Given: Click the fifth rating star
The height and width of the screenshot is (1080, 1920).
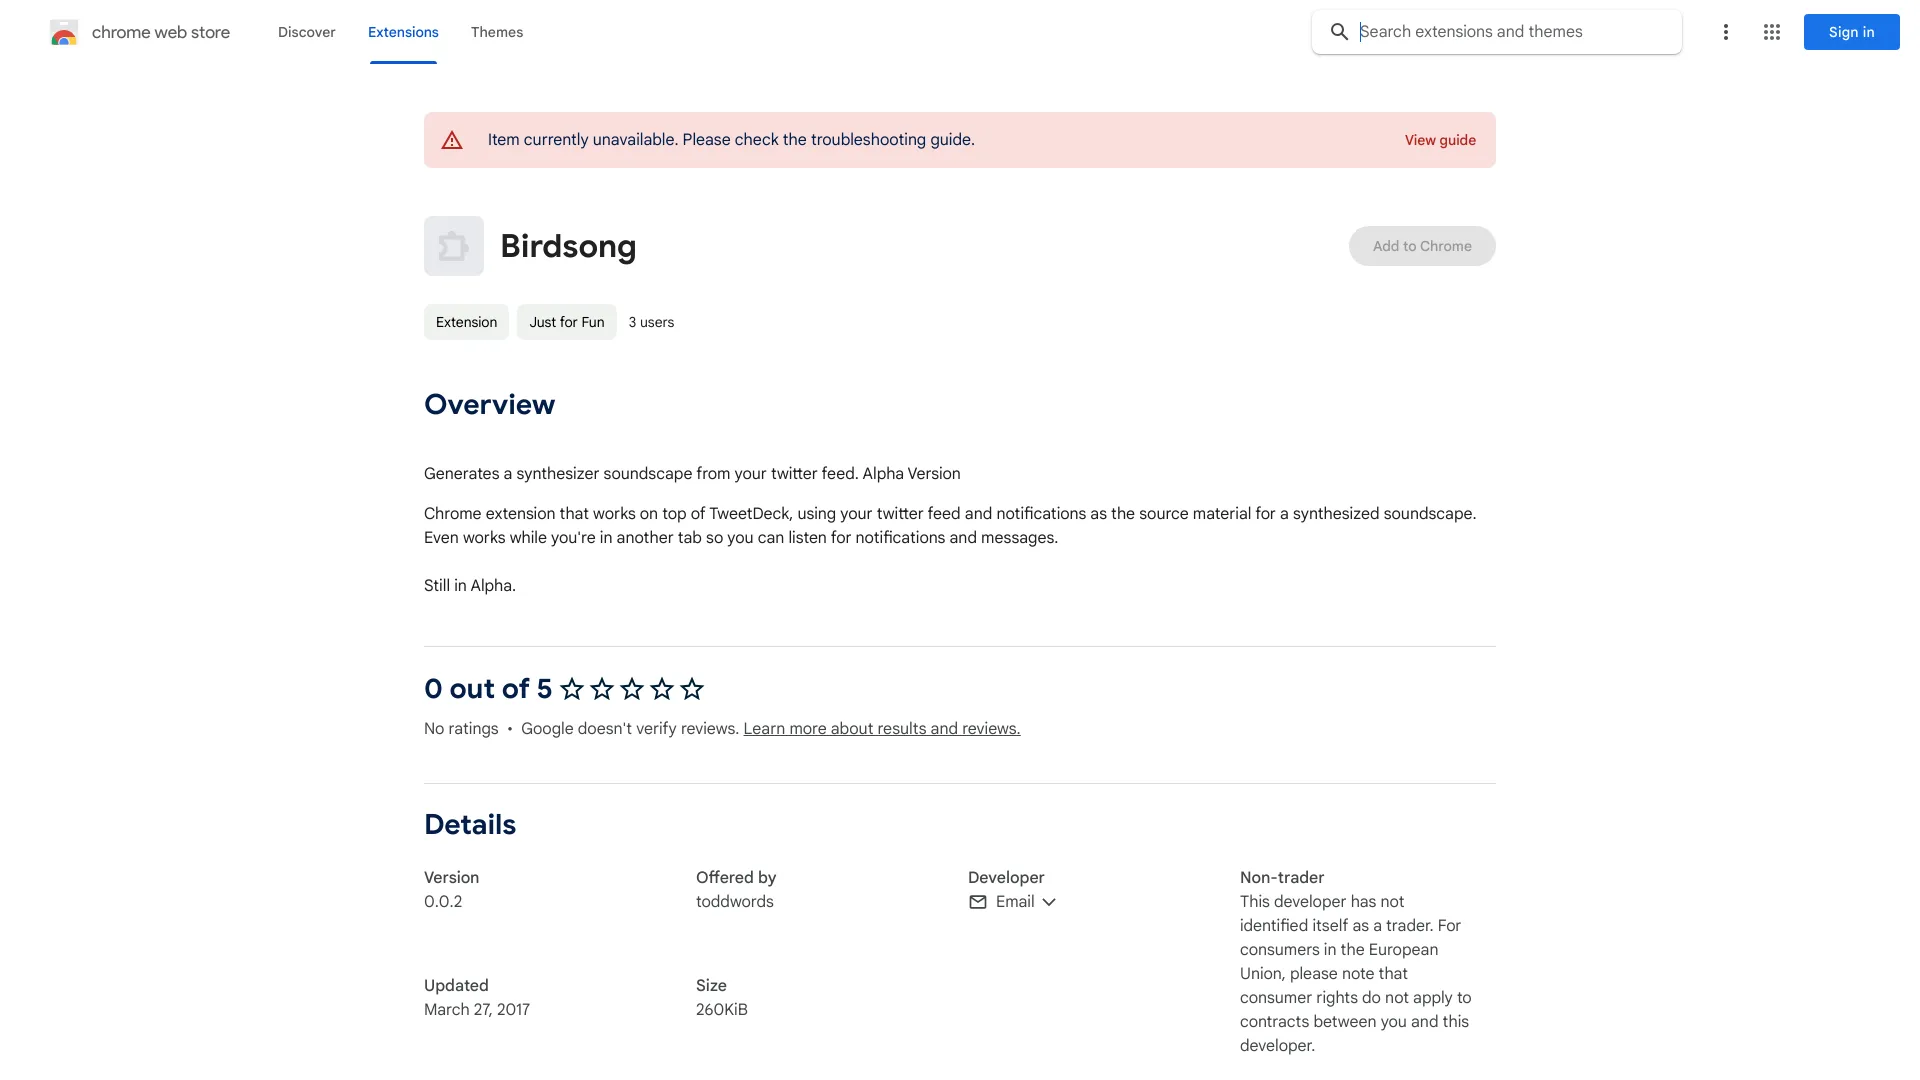Looking at the screenshot, I should 691,689.
